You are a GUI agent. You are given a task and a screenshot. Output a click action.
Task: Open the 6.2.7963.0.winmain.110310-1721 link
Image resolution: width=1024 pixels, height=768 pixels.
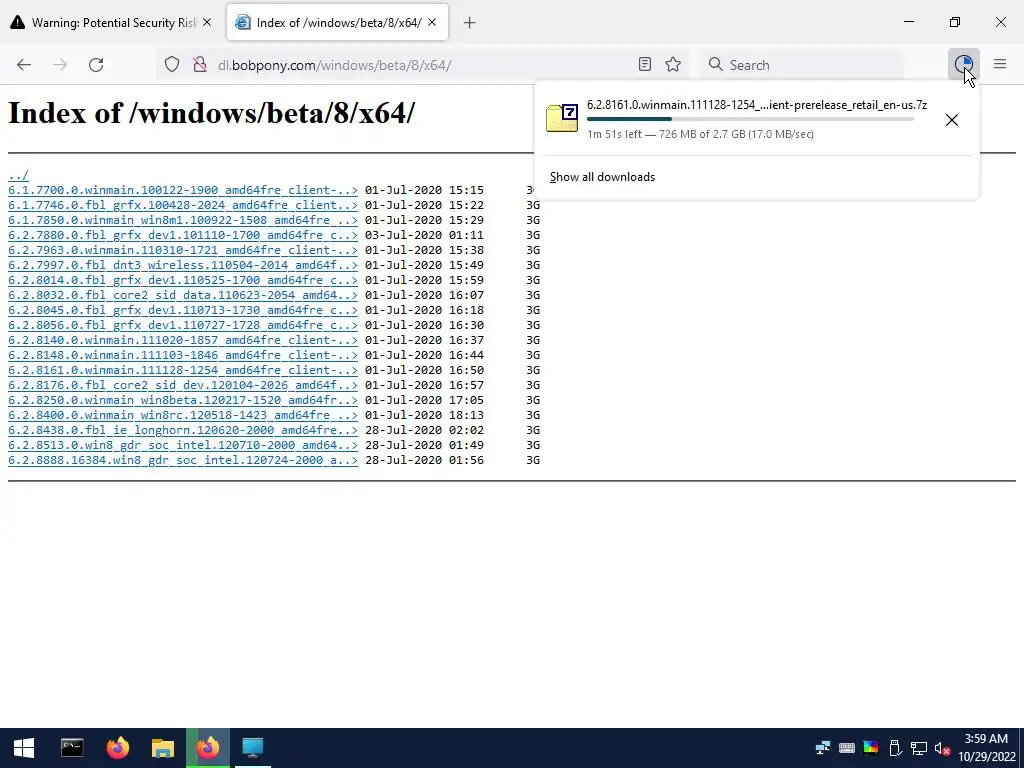pyautogui.click(x=183, y=250)
